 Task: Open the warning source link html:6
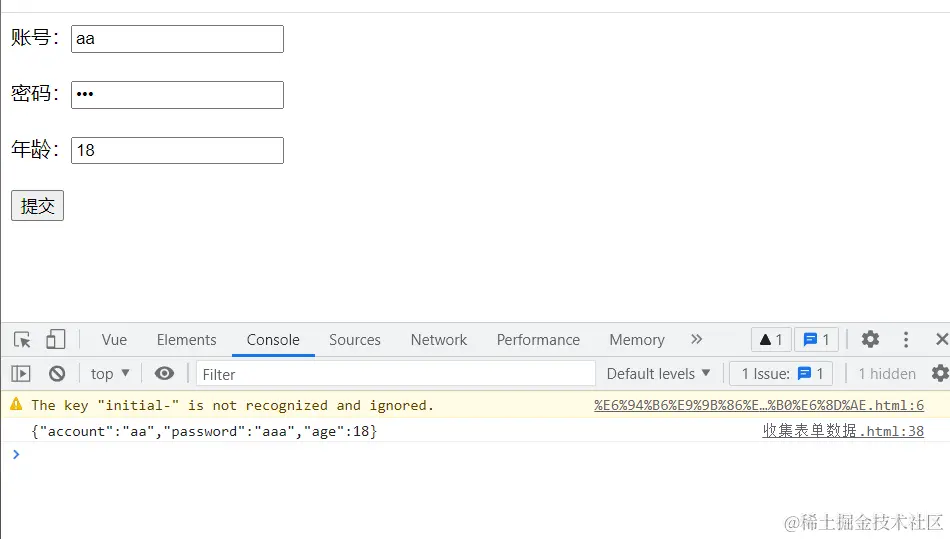(759, 405)
